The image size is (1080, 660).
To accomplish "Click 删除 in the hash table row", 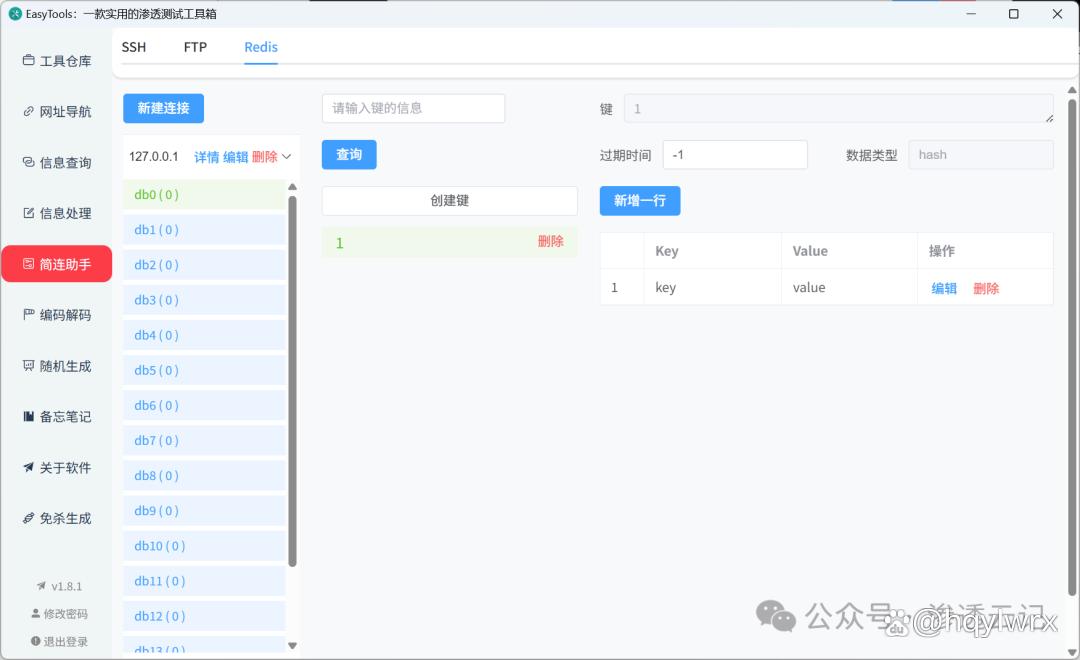I will 986,288.
